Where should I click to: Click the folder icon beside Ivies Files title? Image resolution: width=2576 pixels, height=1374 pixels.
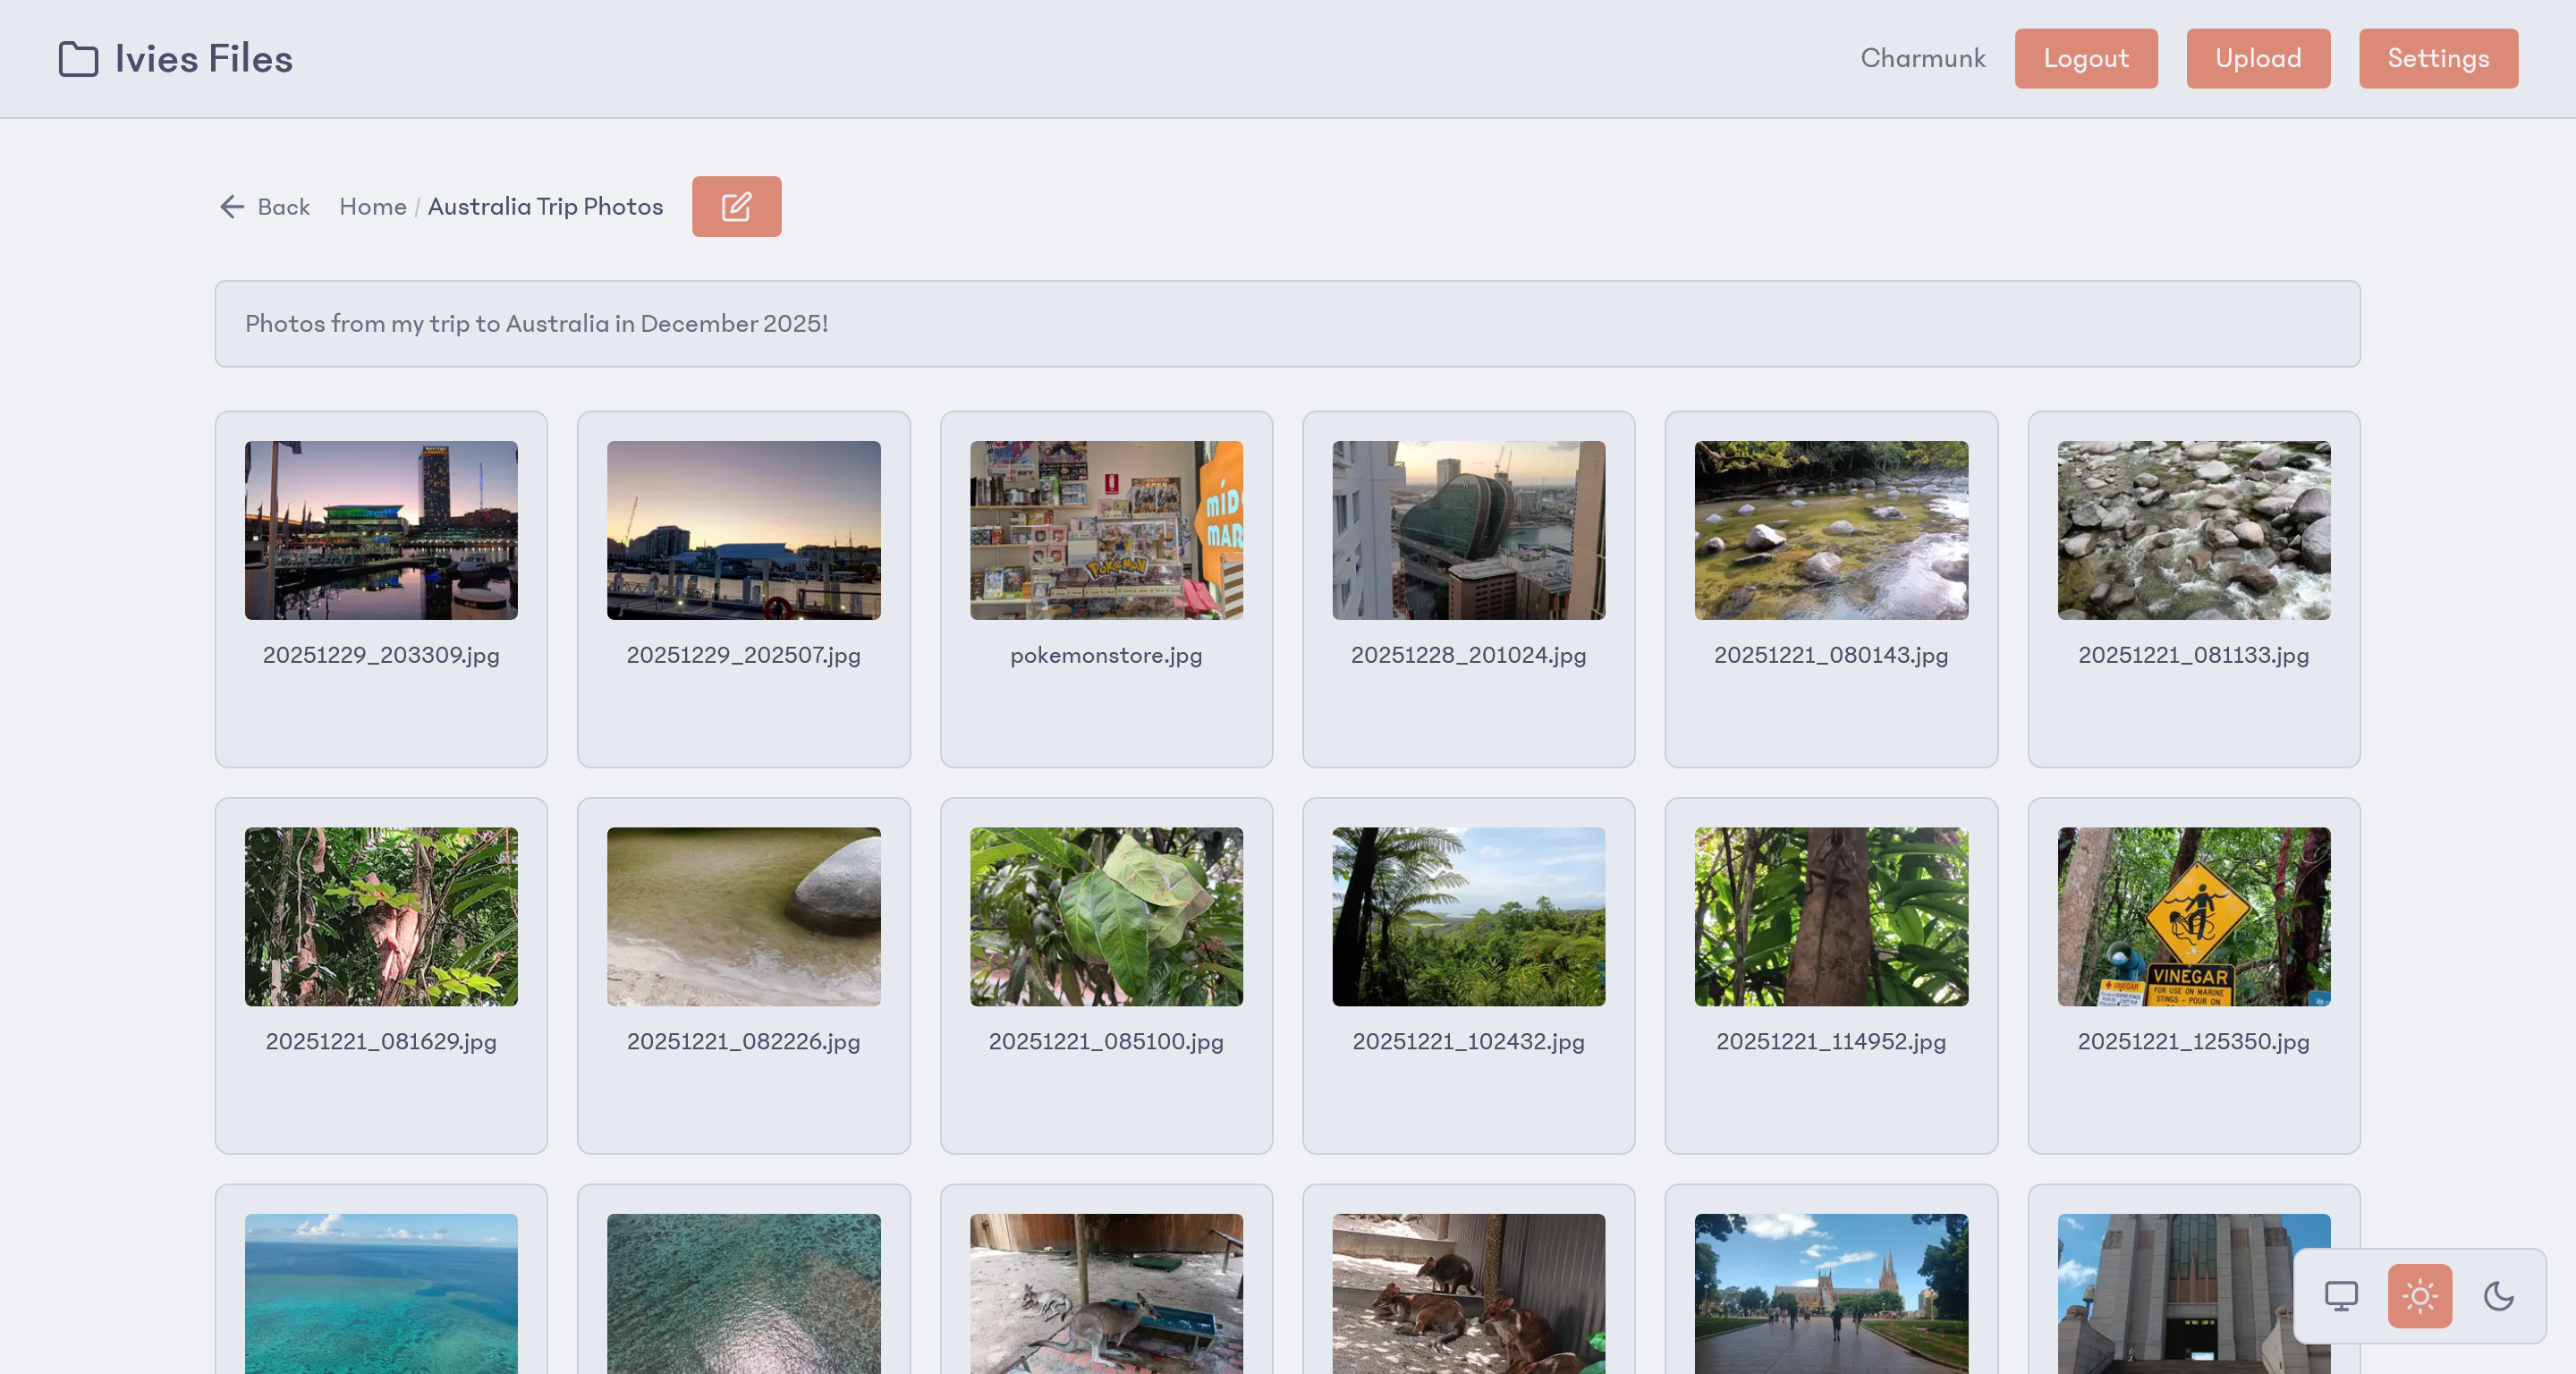pyautogui.click(x=76, y=59)
